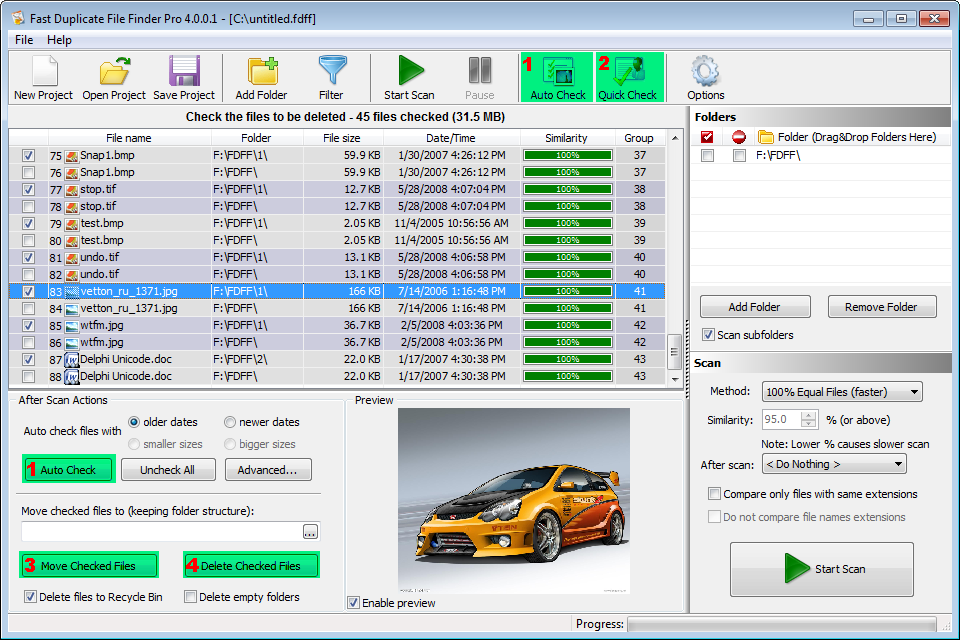Check the box for row 86 wtfm.jpg
This screenshot has width=960, height=640.
pyautogui.click(x=28, y=342)
